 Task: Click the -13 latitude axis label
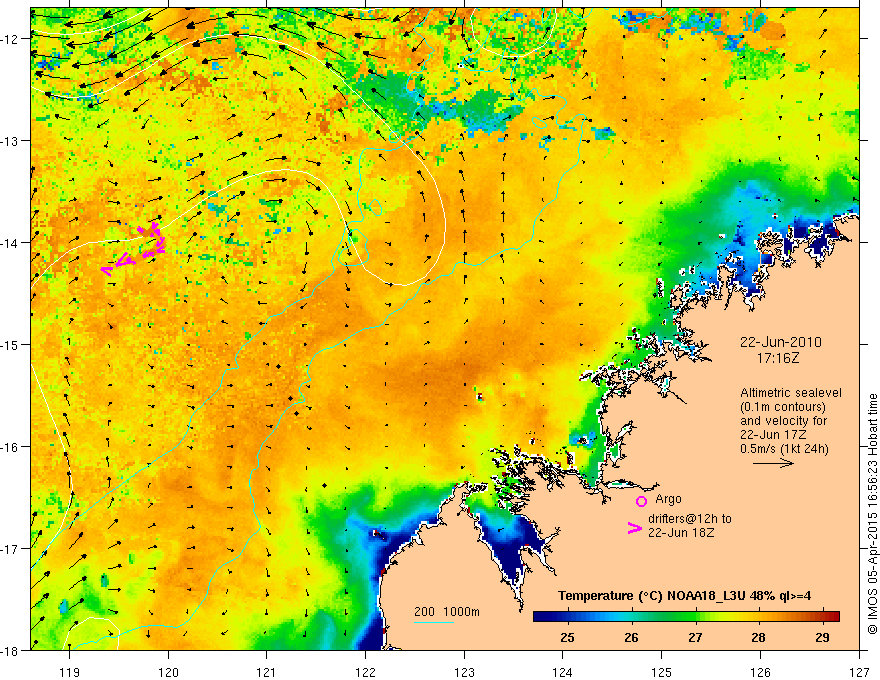(9, 140)
